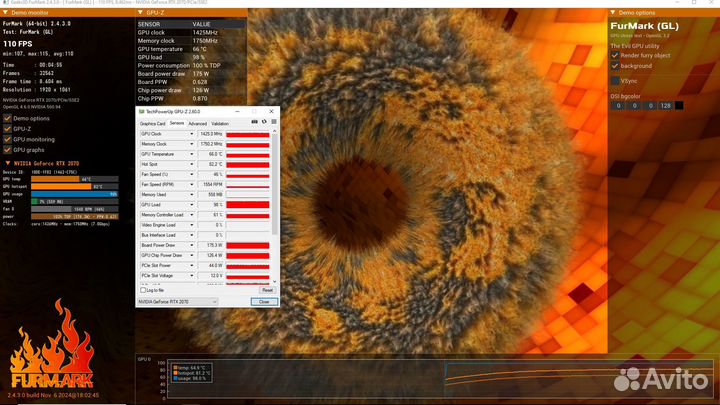
Task: Click the Bus Interface Load sensor label
Action: pos(158,235)
